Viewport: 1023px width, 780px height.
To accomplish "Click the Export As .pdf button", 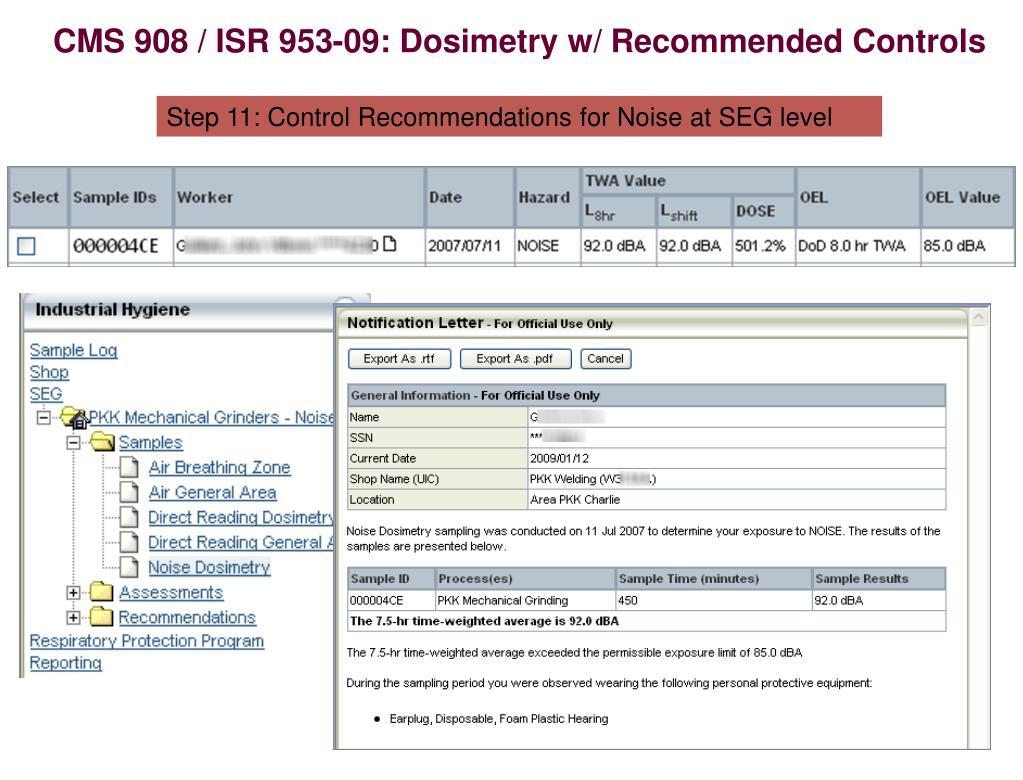I will [515, 359].
